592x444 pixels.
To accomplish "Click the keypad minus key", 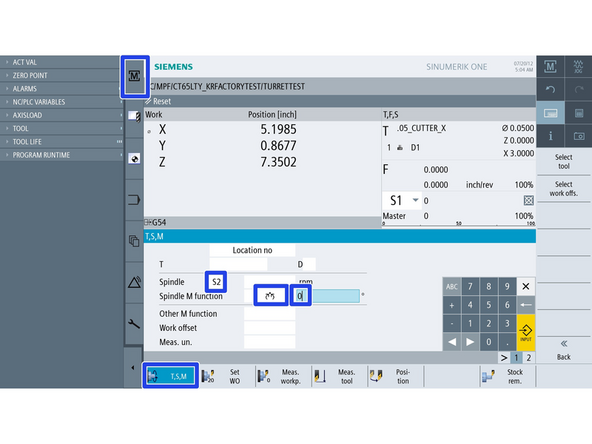I will click(x=452, y=324).
